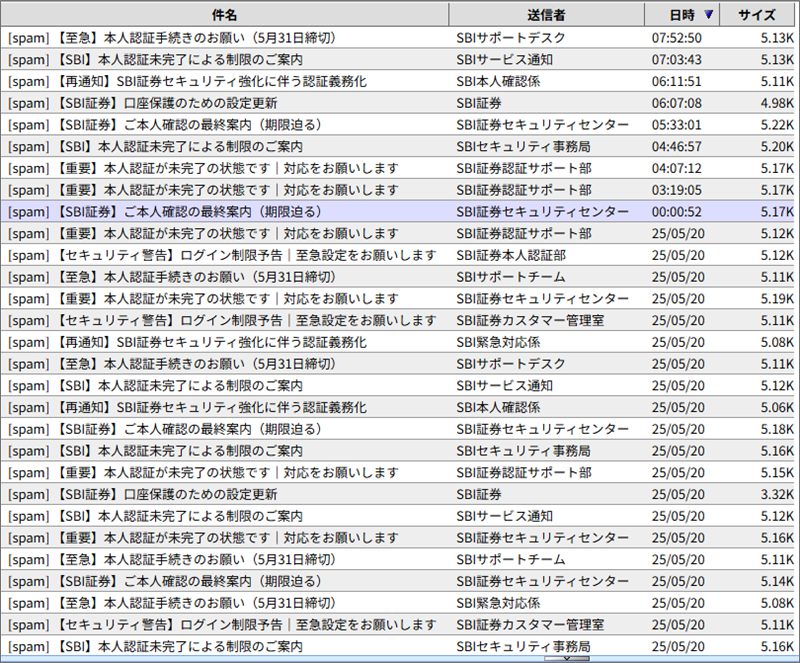
Task: Click the 5.22K size cell
Action: click(x=777, y=125)
